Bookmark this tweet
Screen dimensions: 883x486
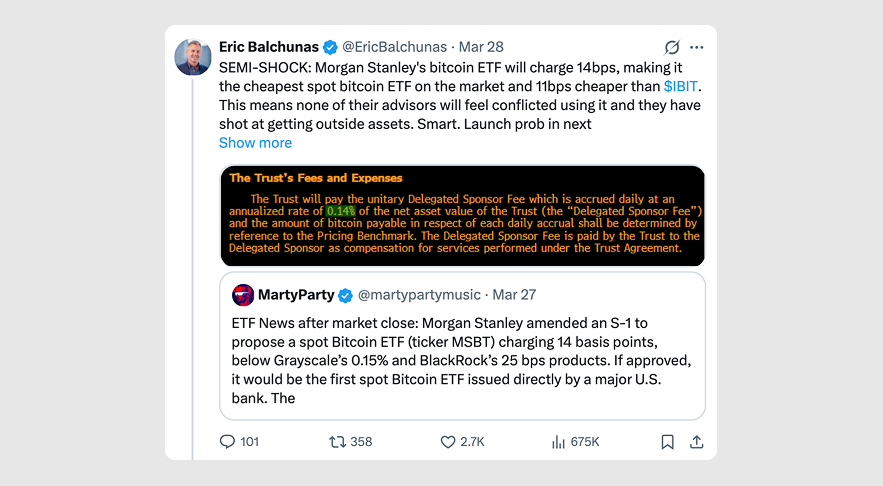(668, 441)
